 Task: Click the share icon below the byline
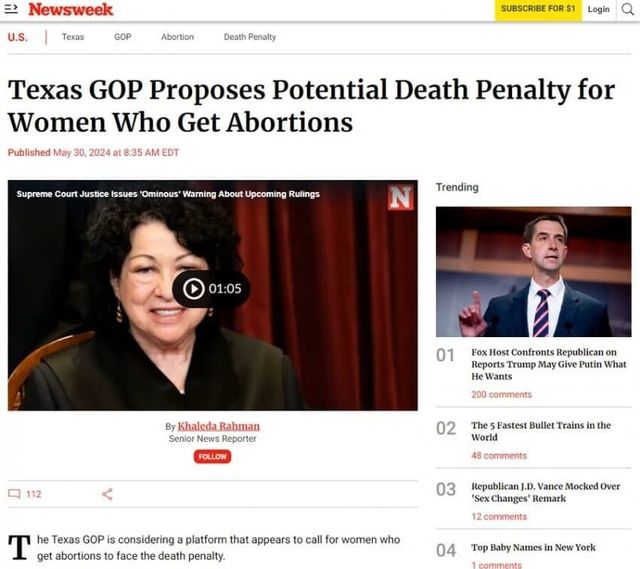tap(107, 494)
